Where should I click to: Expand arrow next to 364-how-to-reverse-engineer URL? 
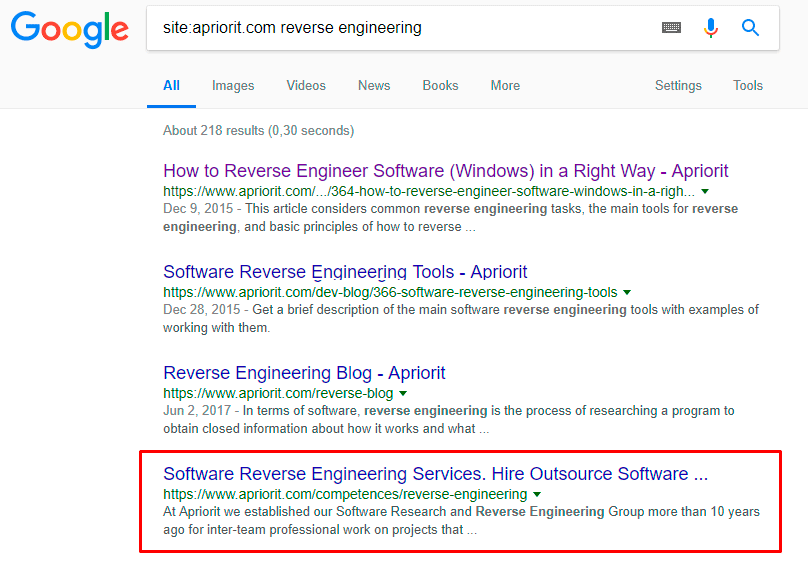[705, 191]
